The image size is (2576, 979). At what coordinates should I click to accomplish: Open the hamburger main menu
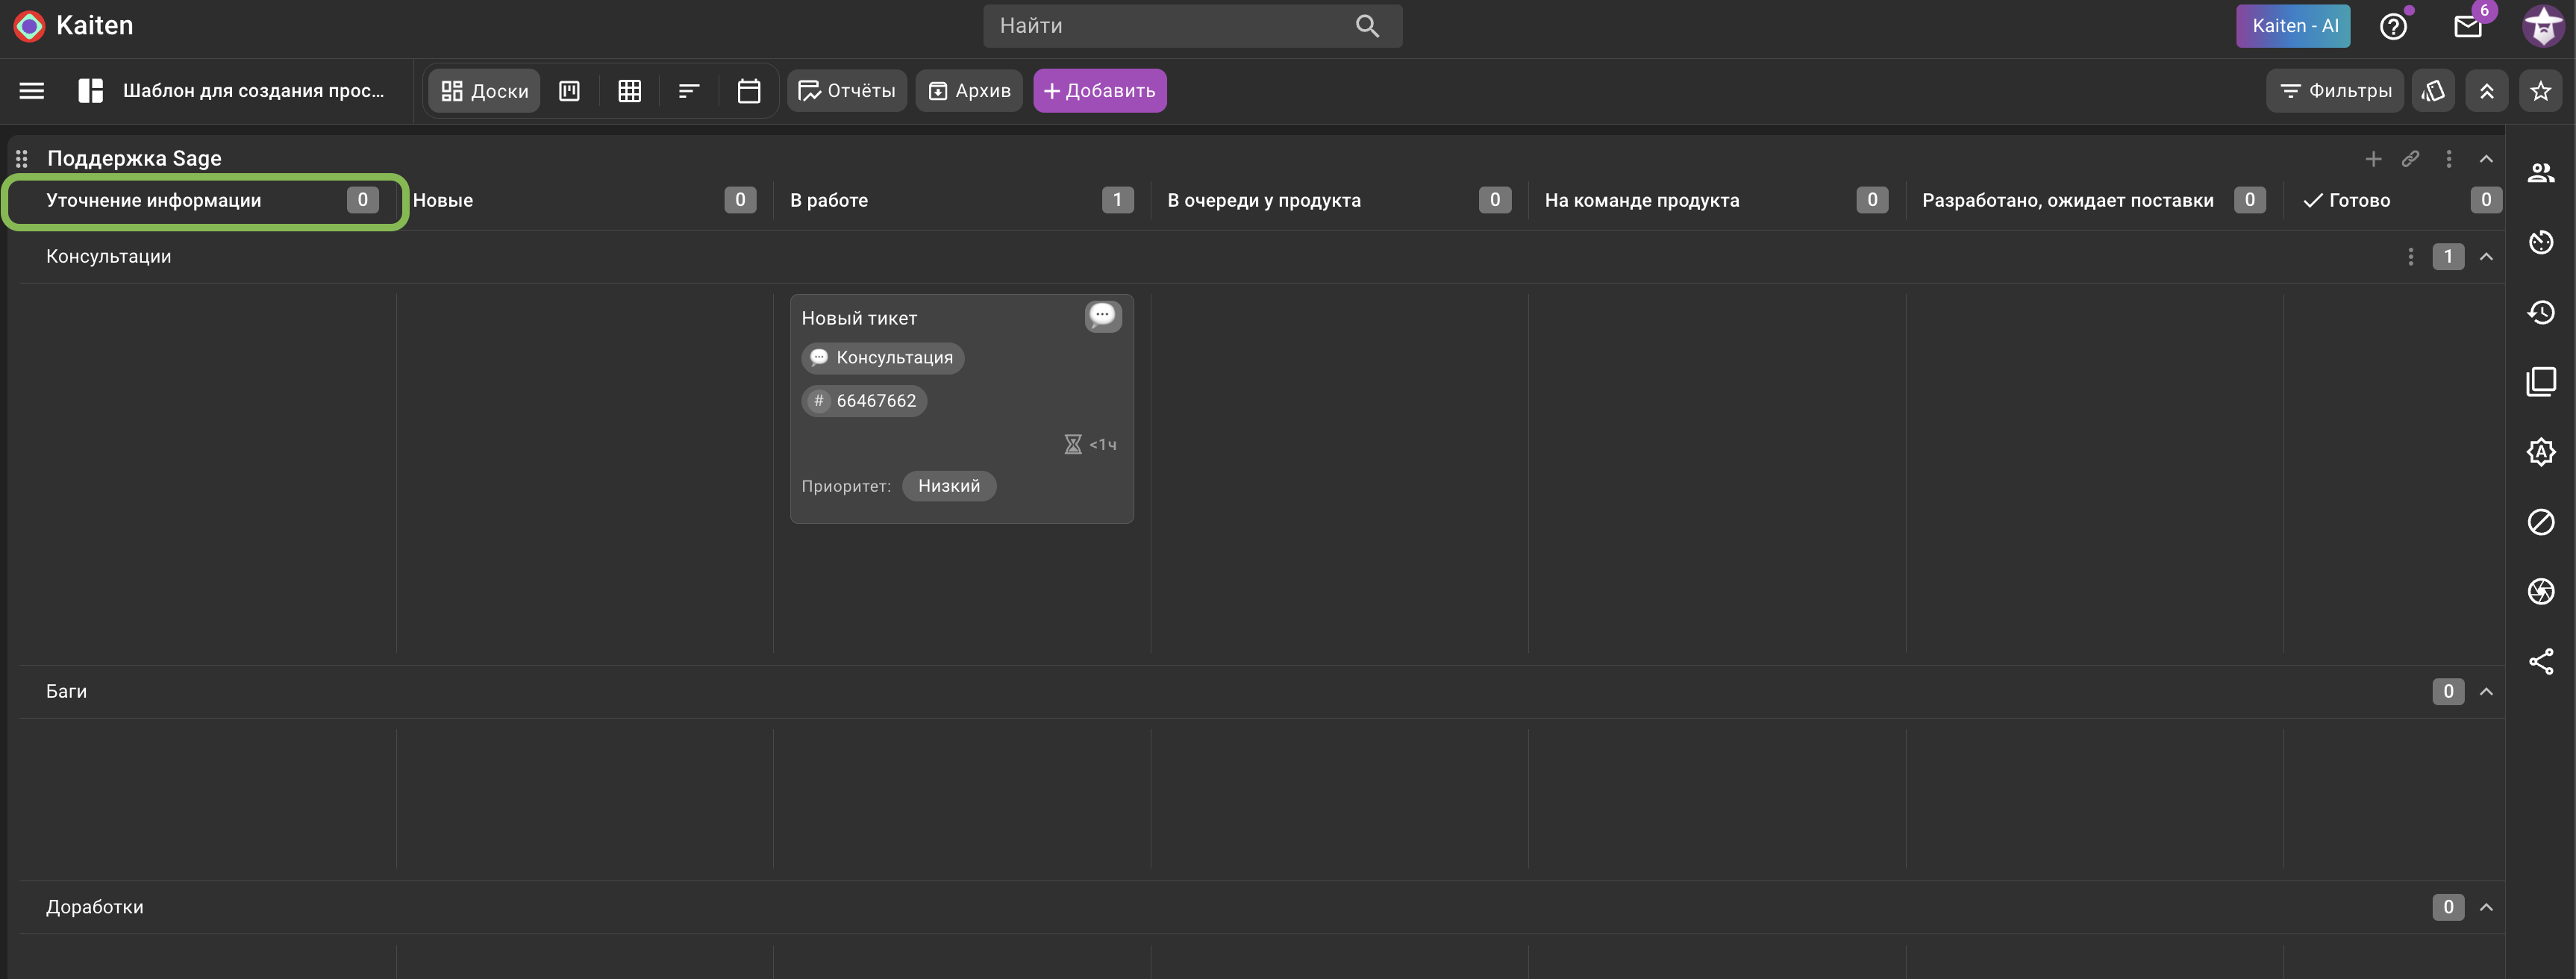[x=32, y=91]
